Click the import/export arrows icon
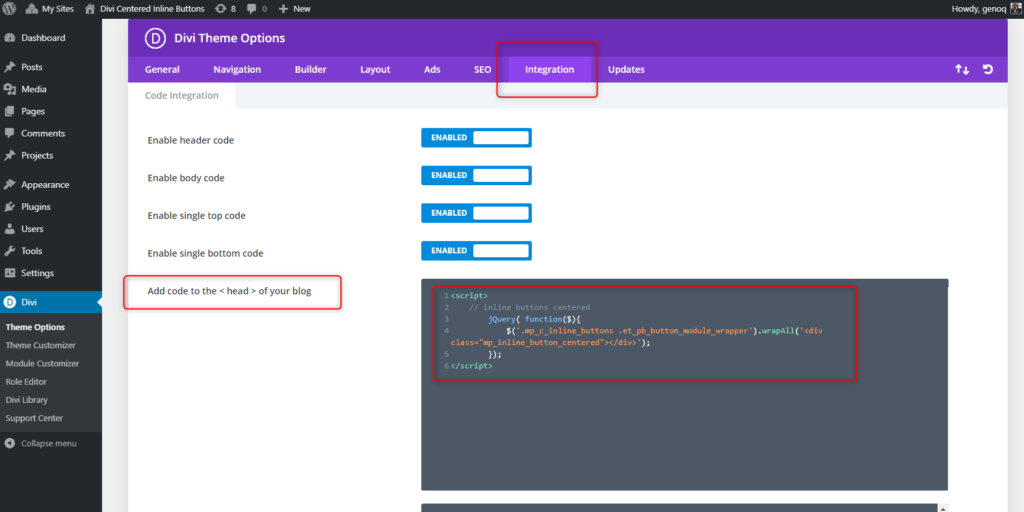 click(962, 69)
